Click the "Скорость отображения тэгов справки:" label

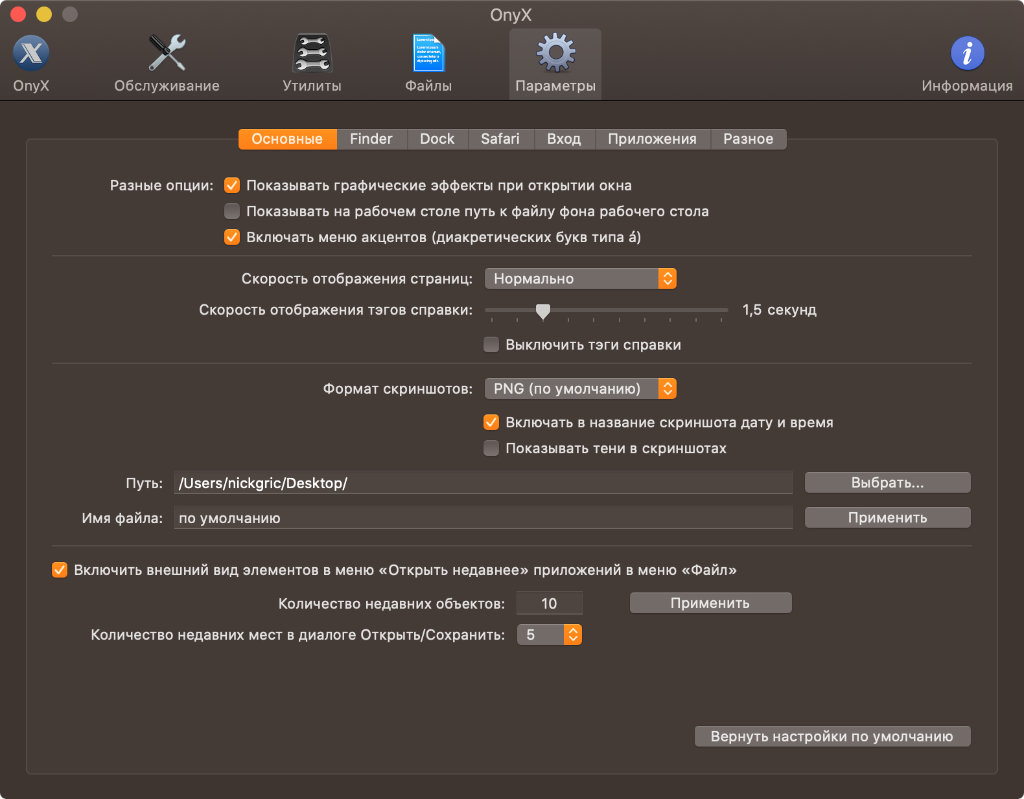click(x=336, y=310)
